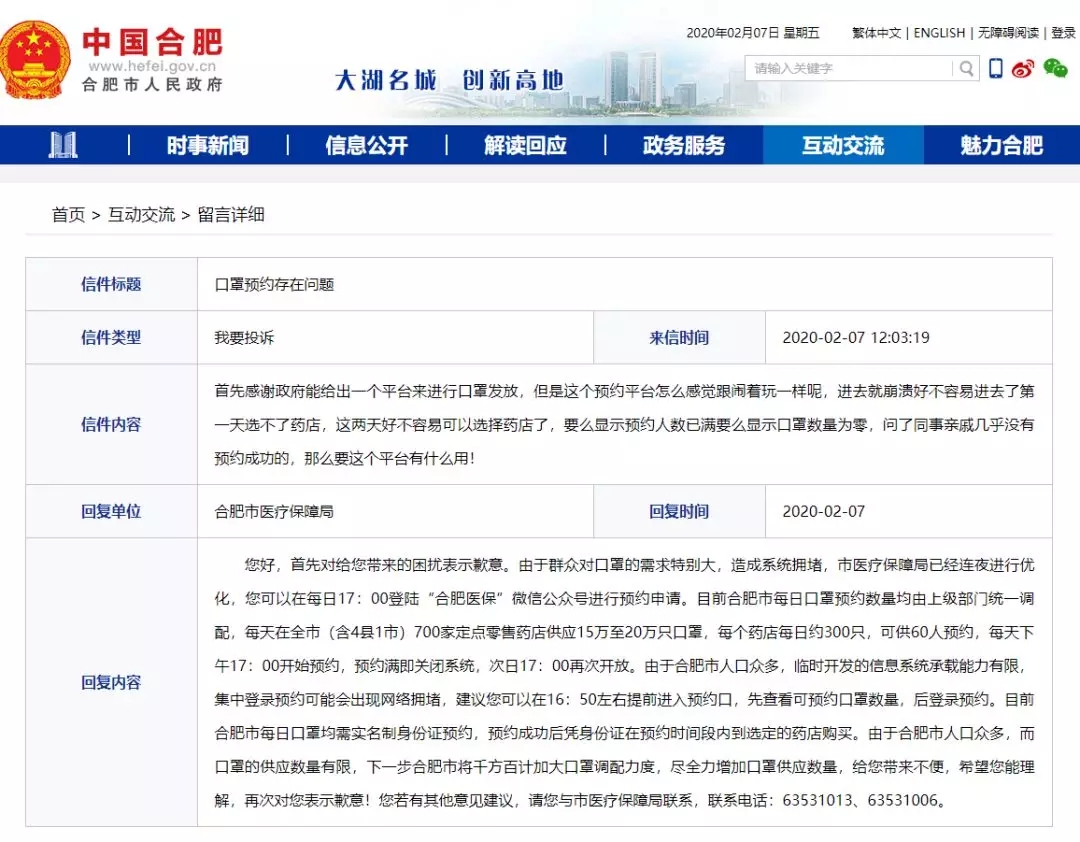1080x842 pixels.
Task: Open the 信息公开 menu
Action: (366, 145)
